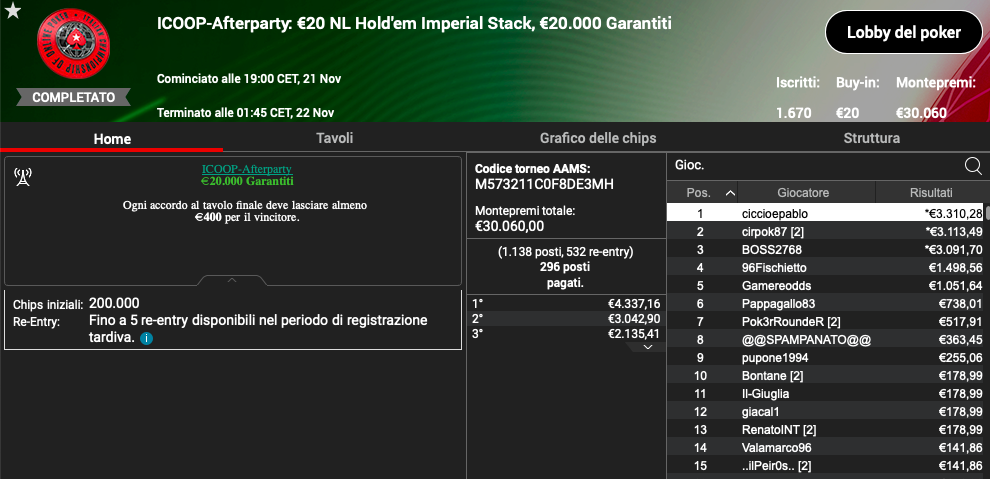Select player ciccioepablo in first place
The height and width of the screenshot is (479, 990).
[x=826, y=213]
